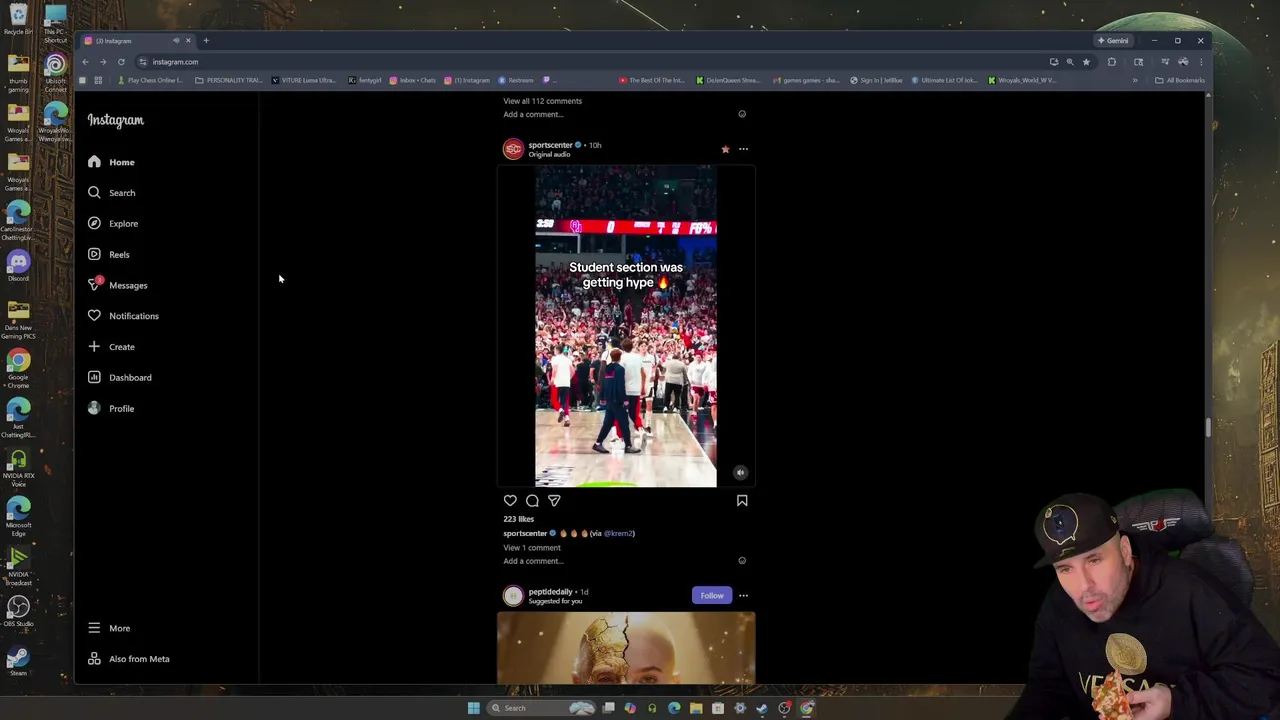Open All Bookmarks folder

pos(1180,80)
